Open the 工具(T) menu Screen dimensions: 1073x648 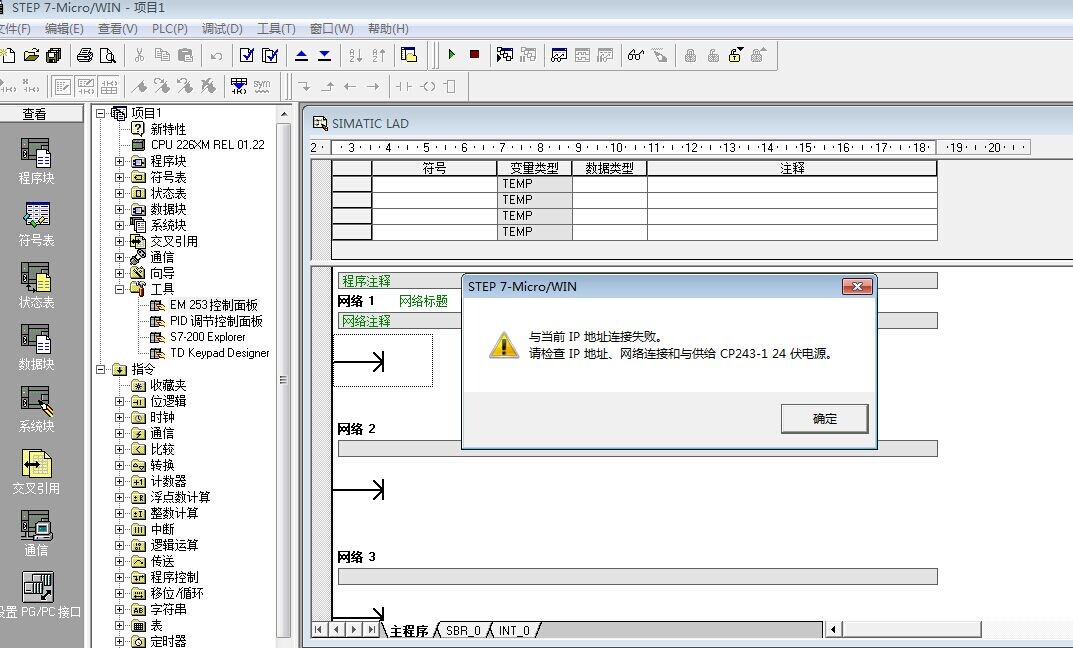(276, 29)
